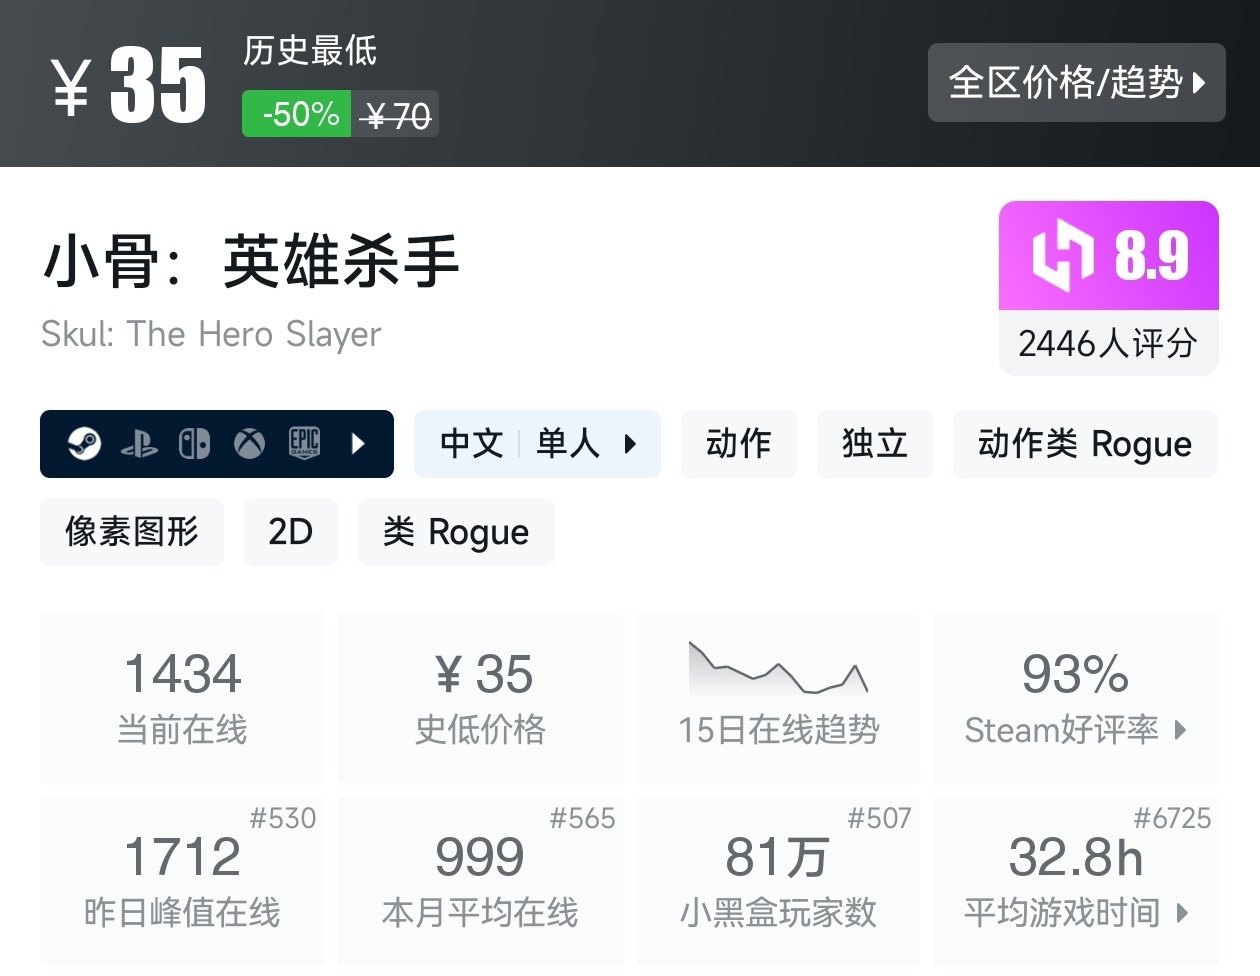Expand the platform list arrow
The image size is (1260, 976).
click(359, 443)
